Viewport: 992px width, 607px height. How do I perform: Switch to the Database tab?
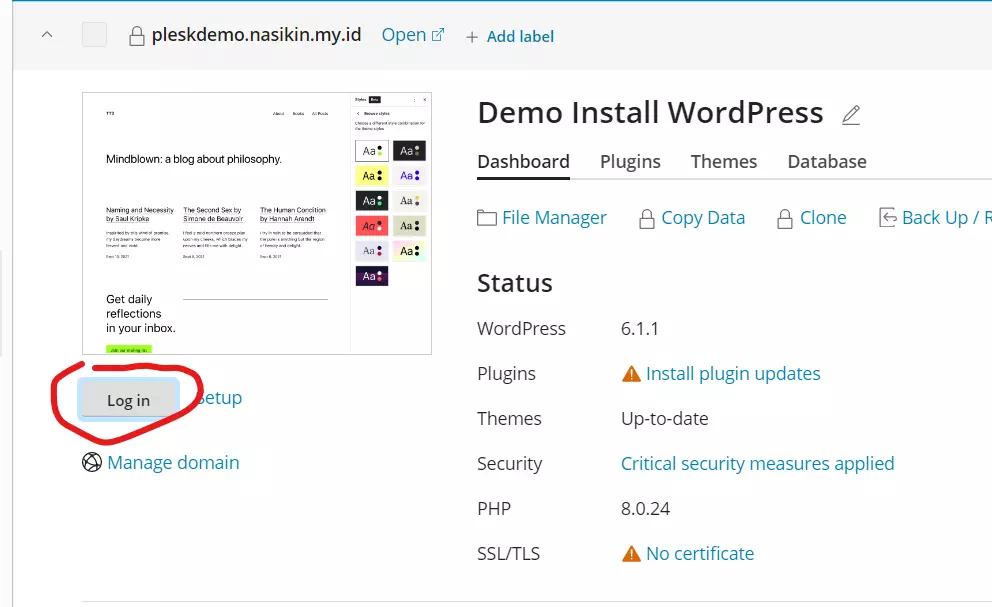click(827, 162)
